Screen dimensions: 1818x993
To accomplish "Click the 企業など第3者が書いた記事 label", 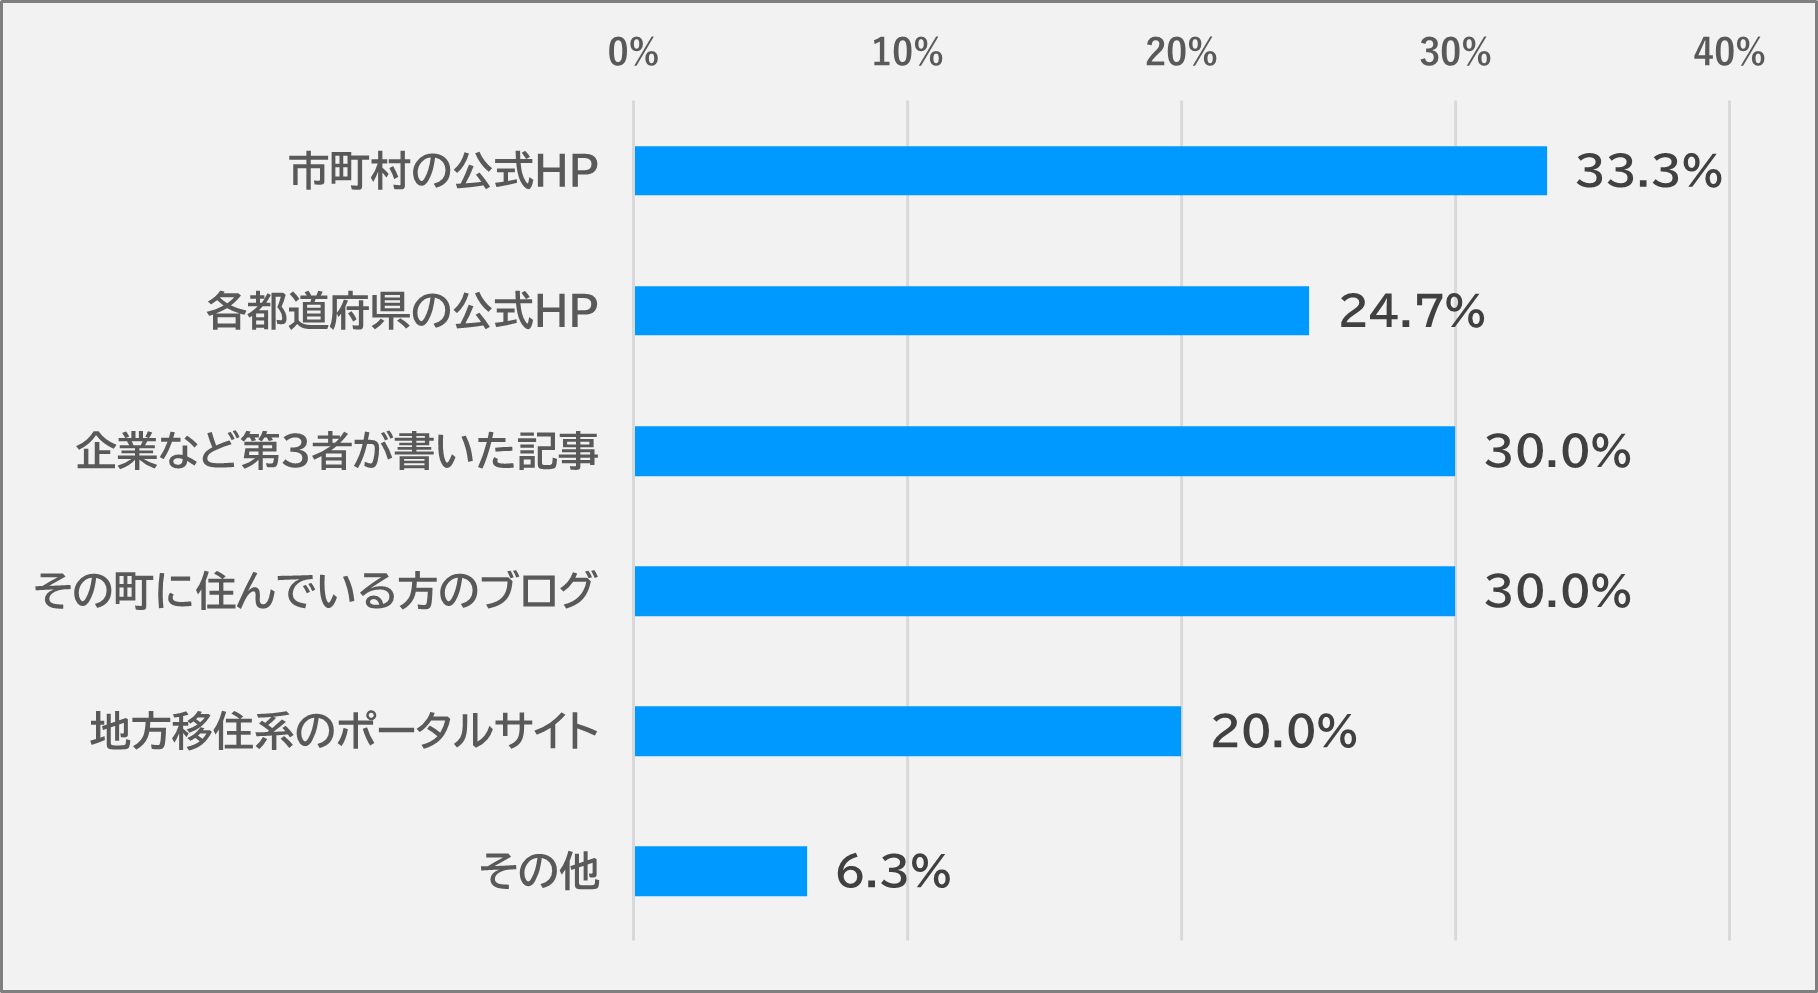I will 337,451.
